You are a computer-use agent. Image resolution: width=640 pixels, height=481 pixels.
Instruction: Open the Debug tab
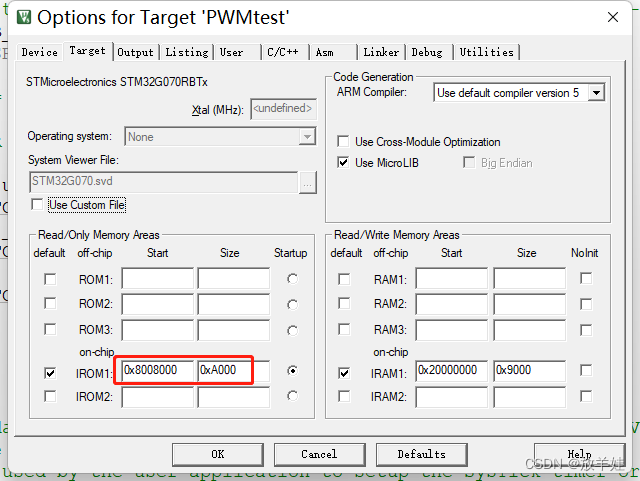pyautogui.click(x=427, y=52)
